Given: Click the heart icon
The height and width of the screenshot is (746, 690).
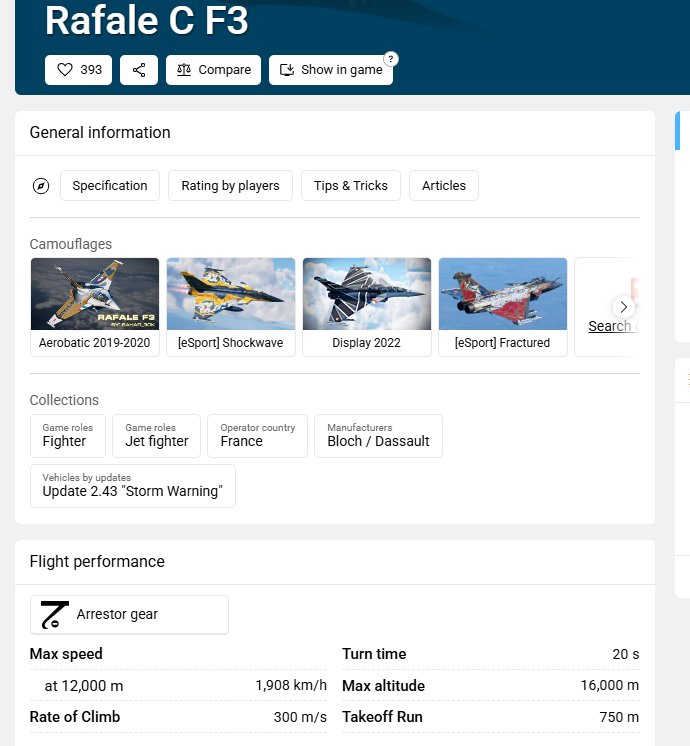Looking at the screenshot, I should 65,70.
